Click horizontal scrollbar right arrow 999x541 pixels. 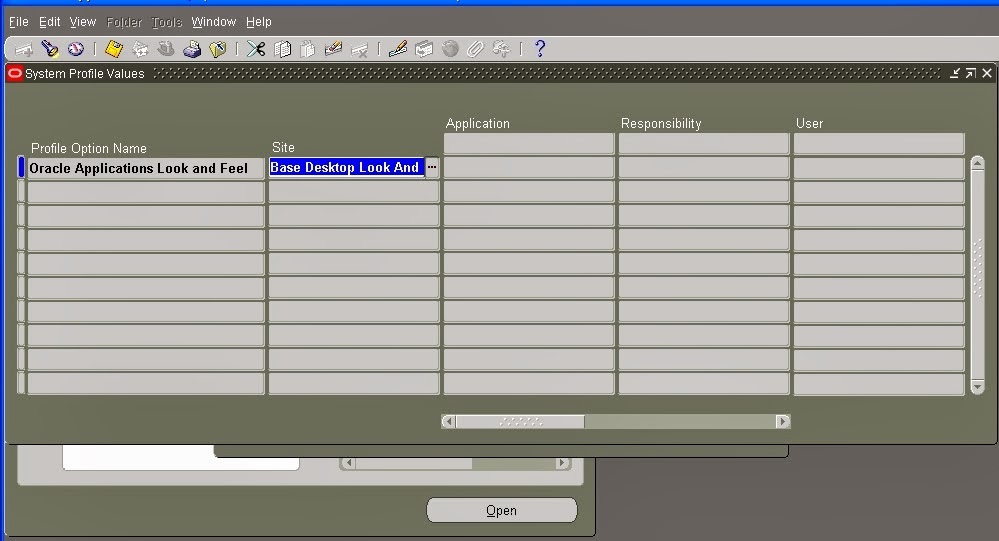pyautogui.click(x=783, y=421)
